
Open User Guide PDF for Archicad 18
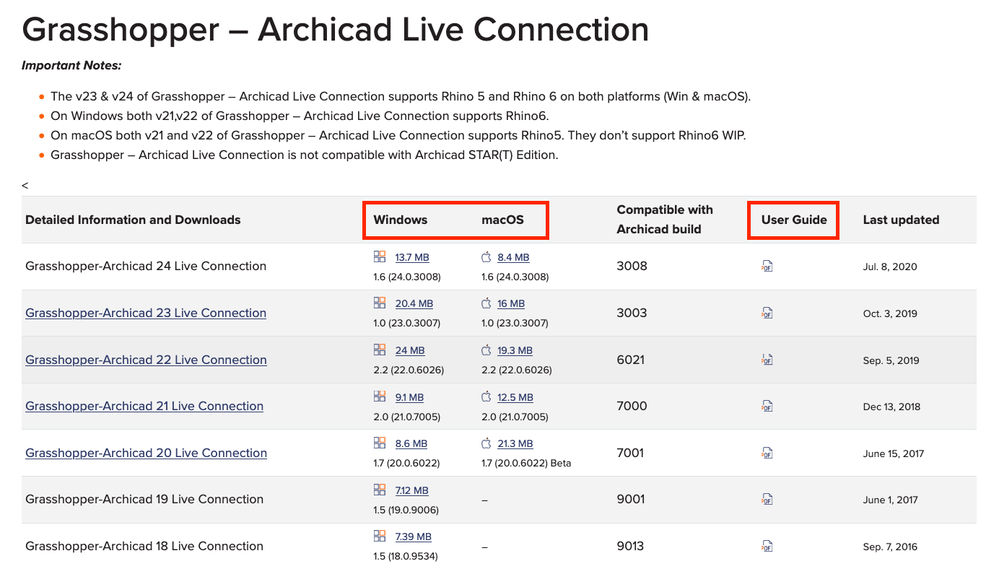pos(767,546)
